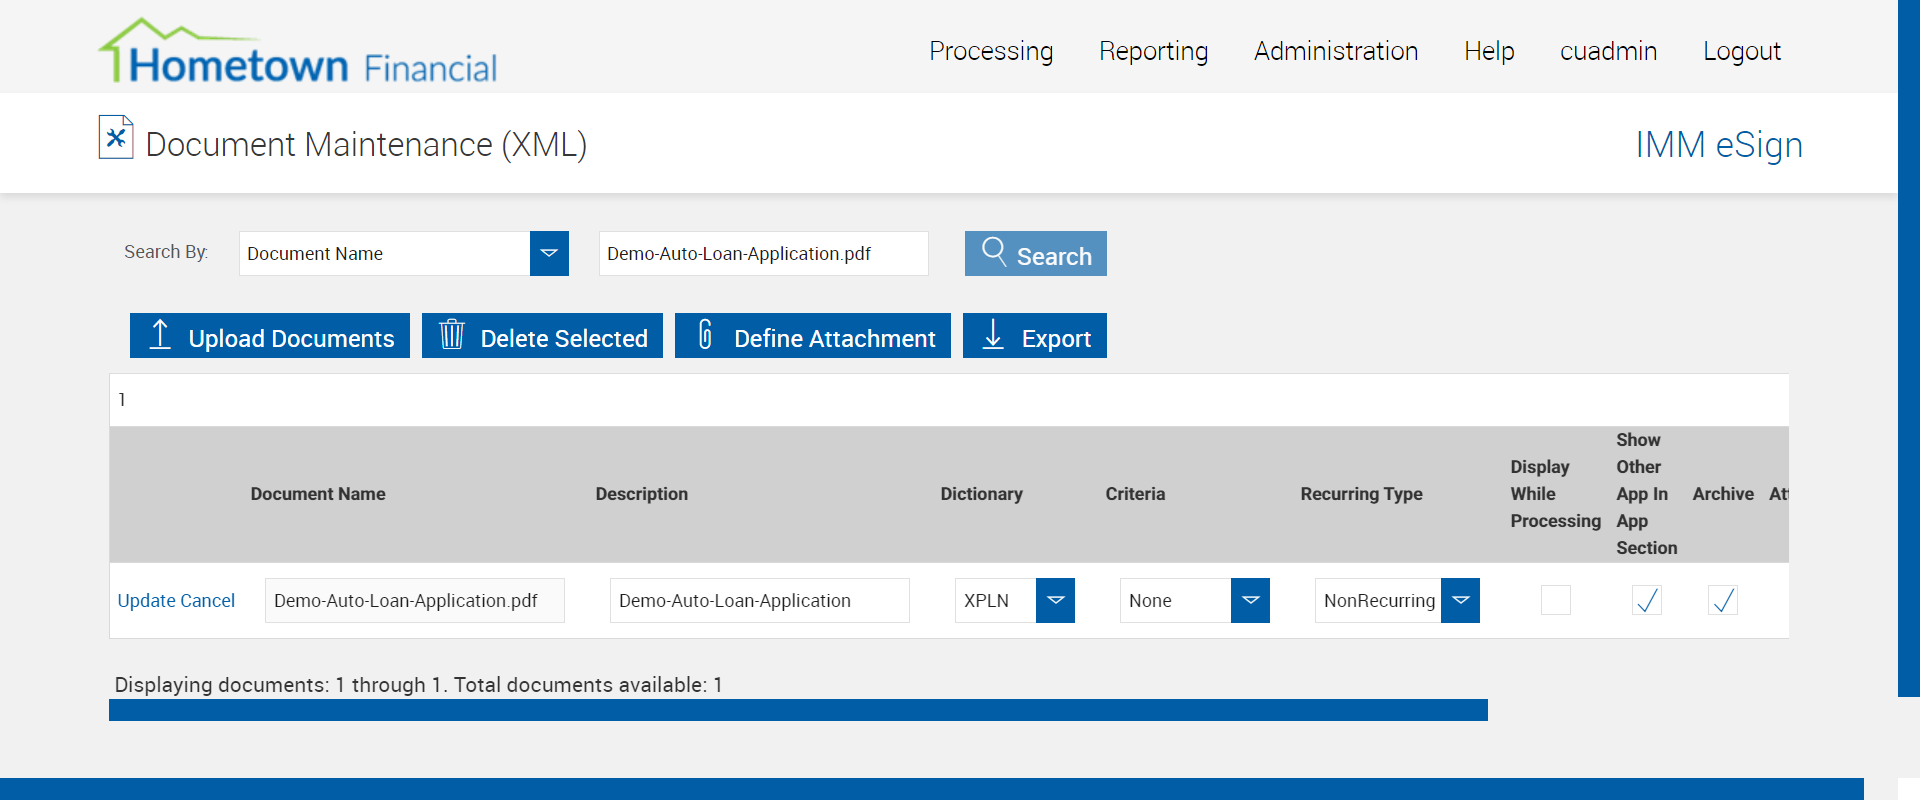Click the upload arrow icon
The image size is (1920, 800).
160,335
